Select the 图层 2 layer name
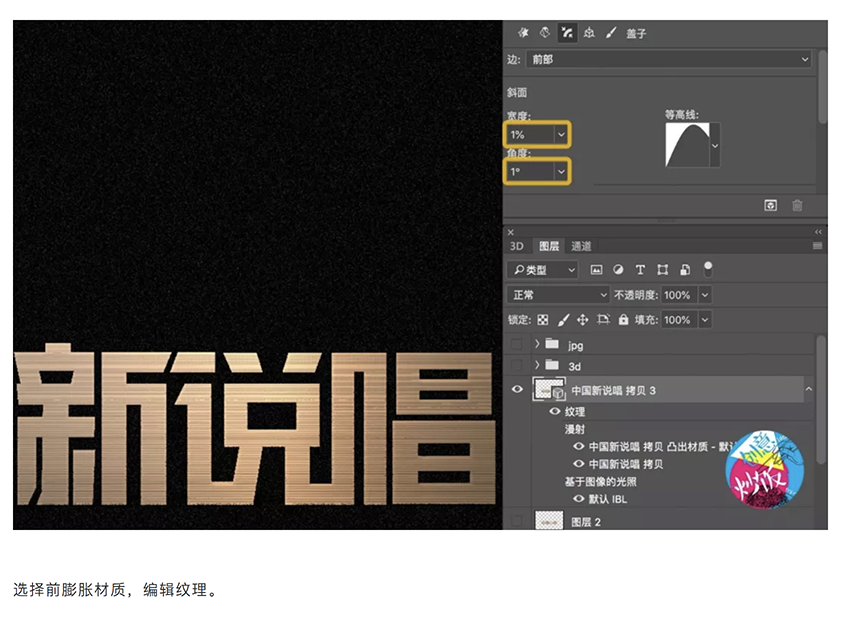This screenshot has width=844, height=627. point(586,522)
